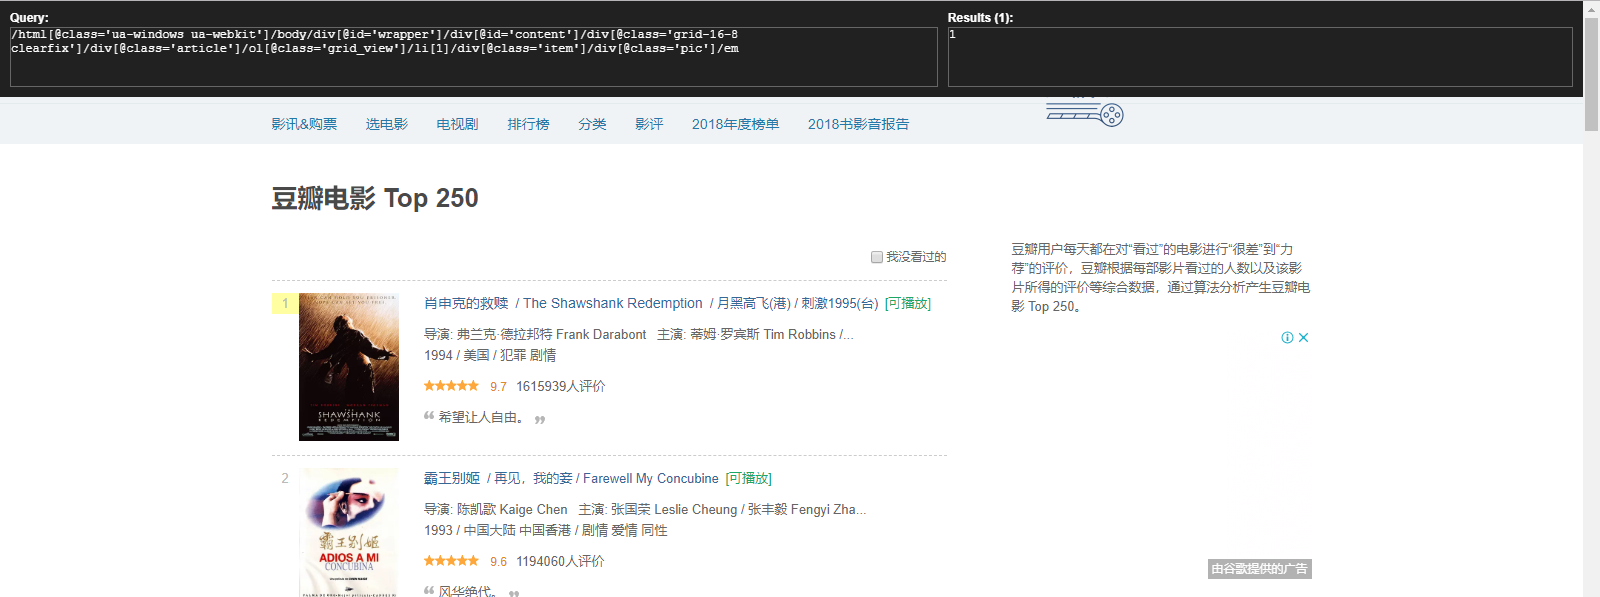This screenshot has width=1600, height=597.
Task: Click the 豆瓣电影 Top 250 heading
Action: pyautogui.click(x=375, y=198)
